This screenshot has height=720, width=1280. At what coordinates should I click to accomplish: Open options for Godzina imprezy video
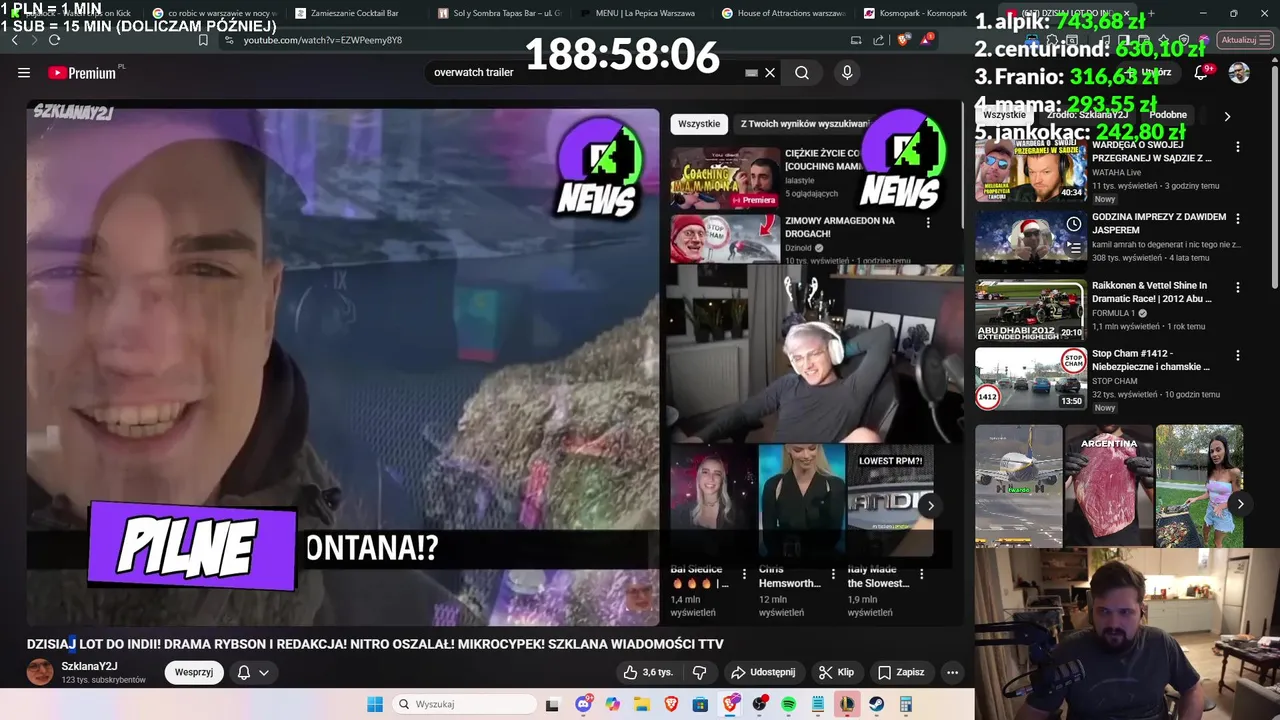[1237, 218]
